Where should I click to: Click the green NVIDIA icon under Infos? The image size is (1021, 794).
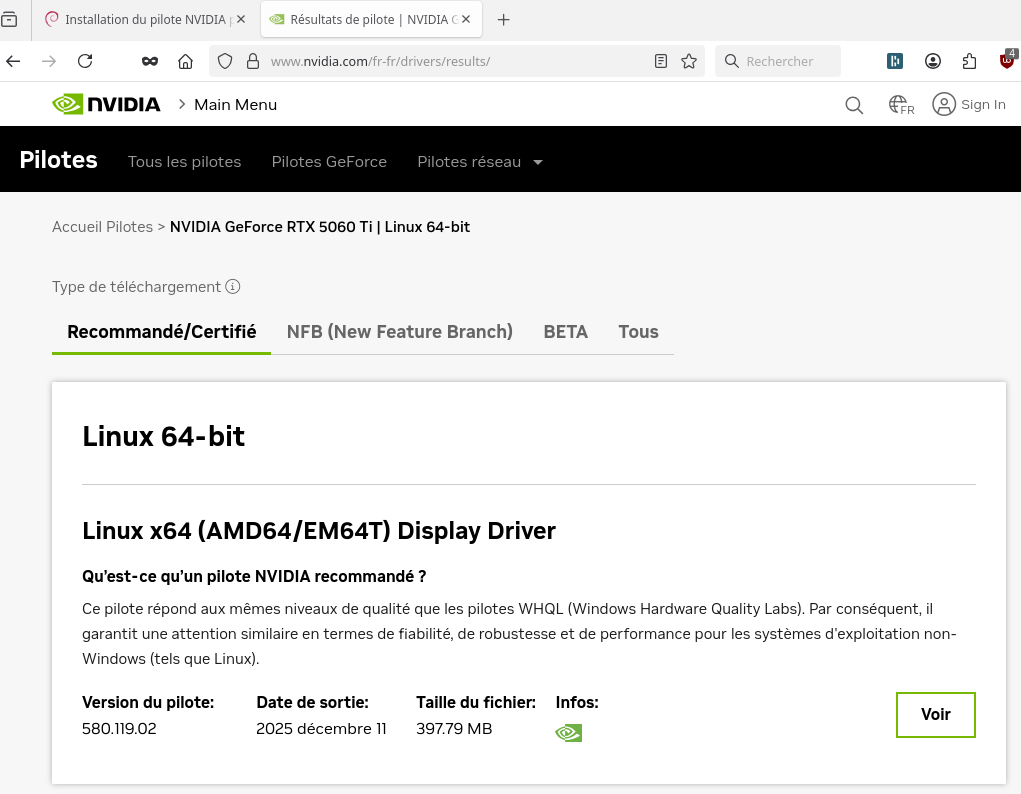coord(568,733)
